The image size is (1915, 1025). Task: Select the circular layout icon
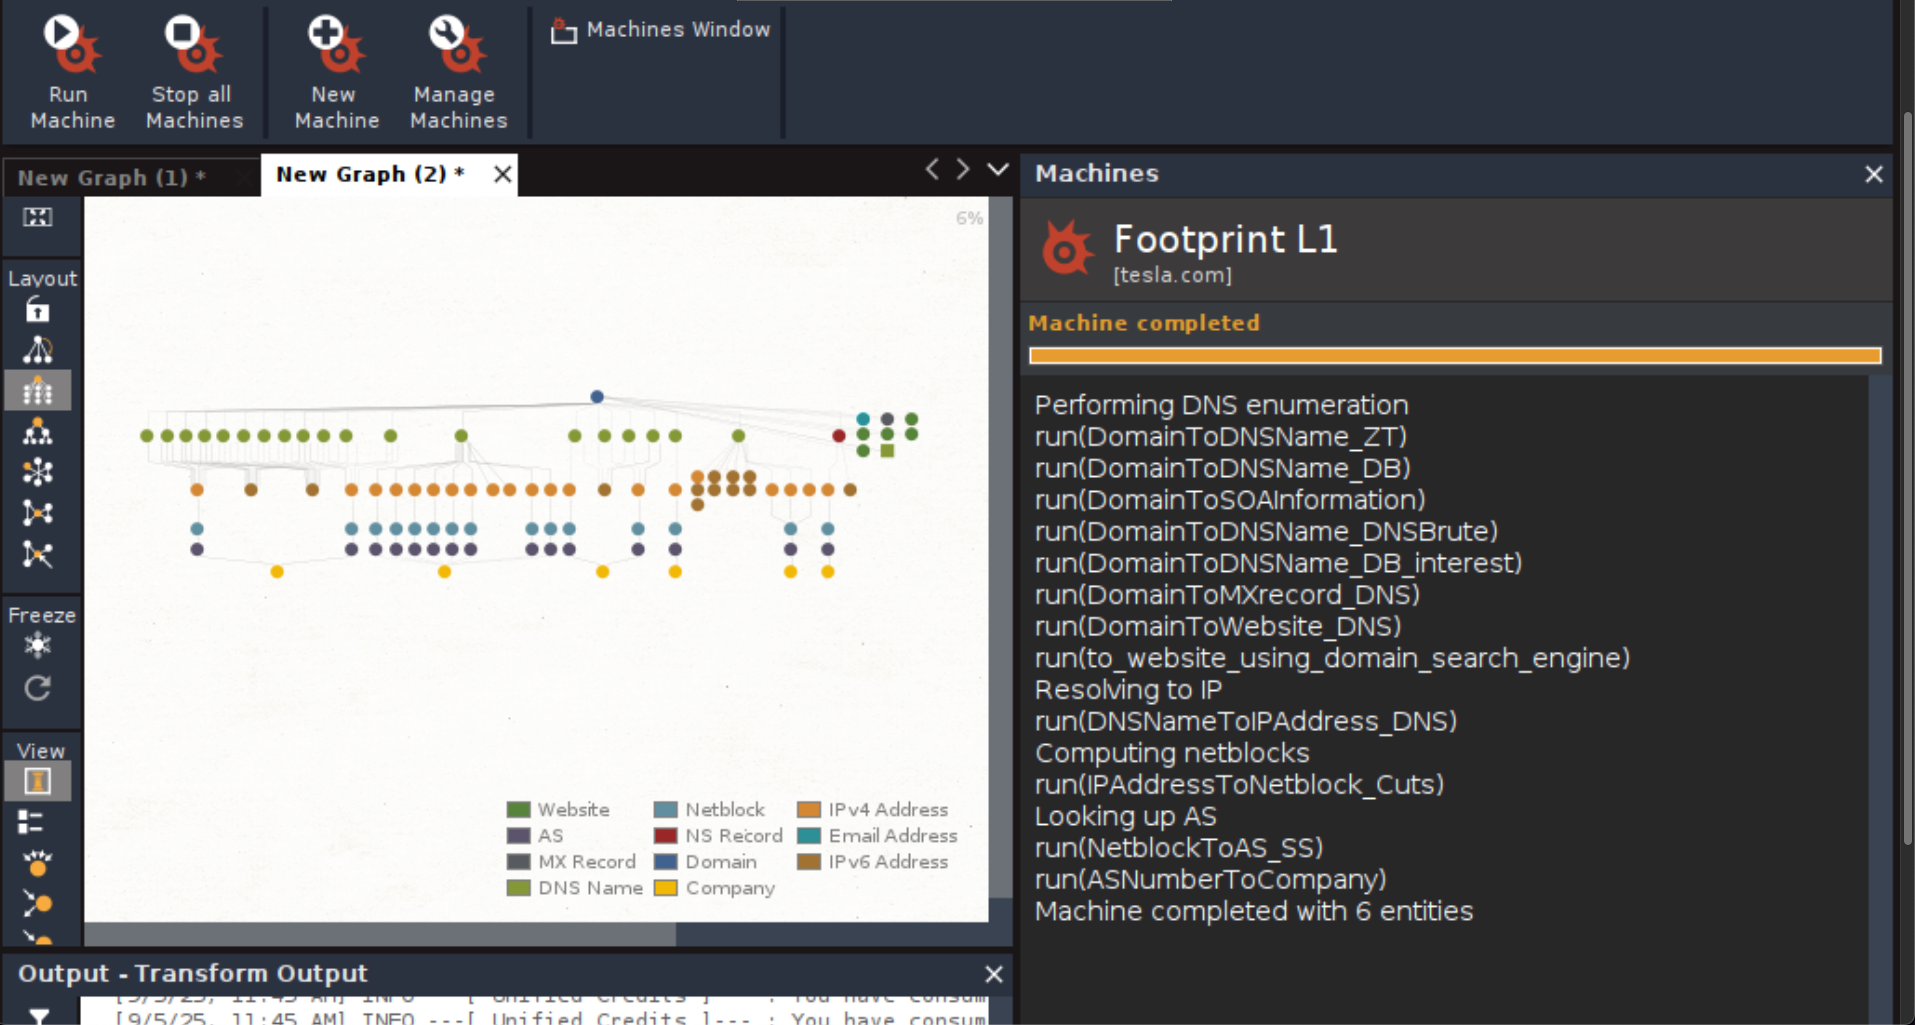tap(38, 472)
